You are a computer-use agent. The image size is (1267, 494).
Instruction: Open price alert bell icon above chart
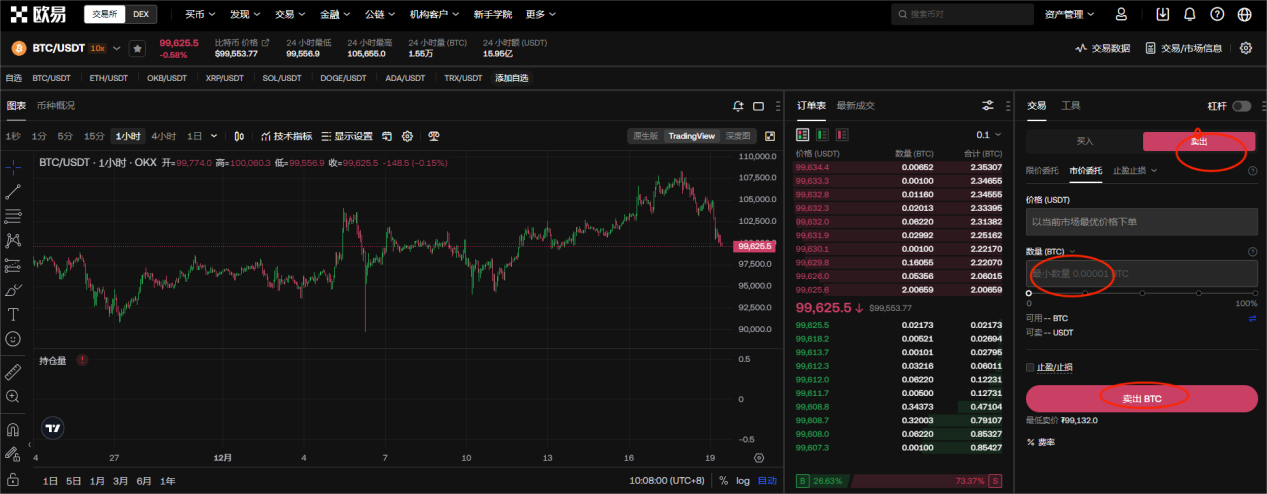coord(738,106)
